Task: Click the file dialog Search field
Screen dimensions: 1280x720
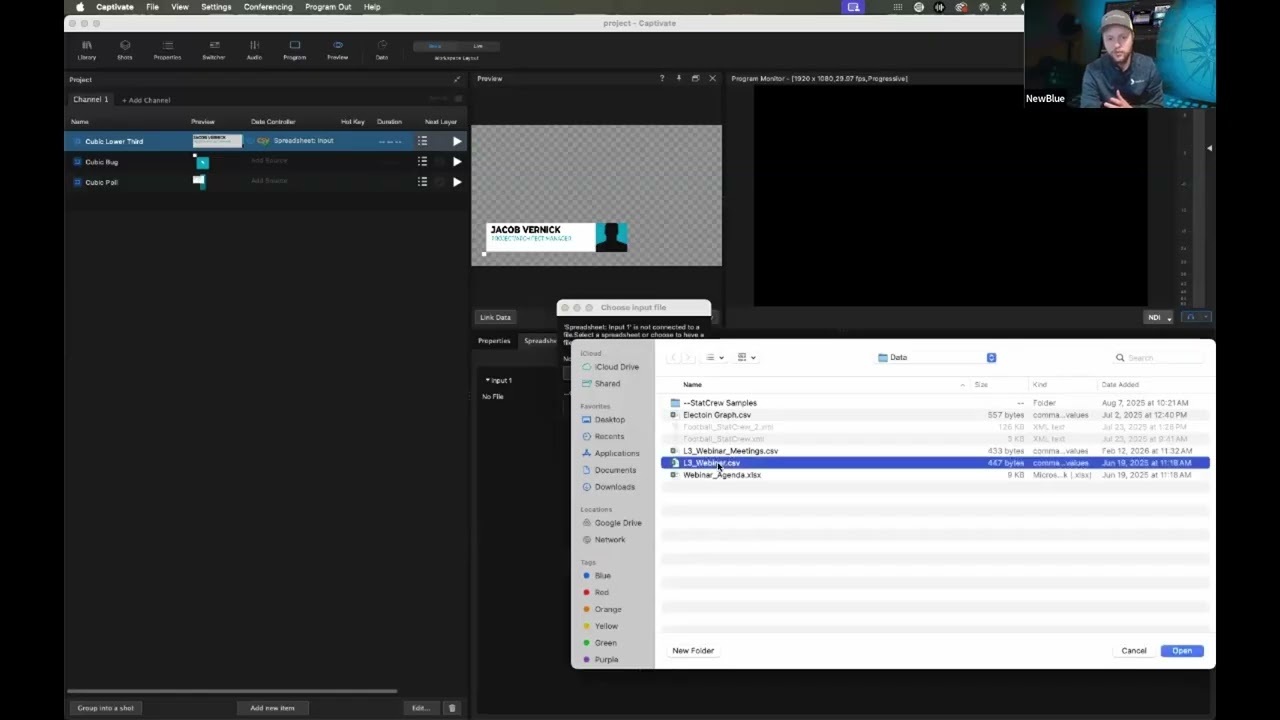Action: click(x=1160, y=357)
